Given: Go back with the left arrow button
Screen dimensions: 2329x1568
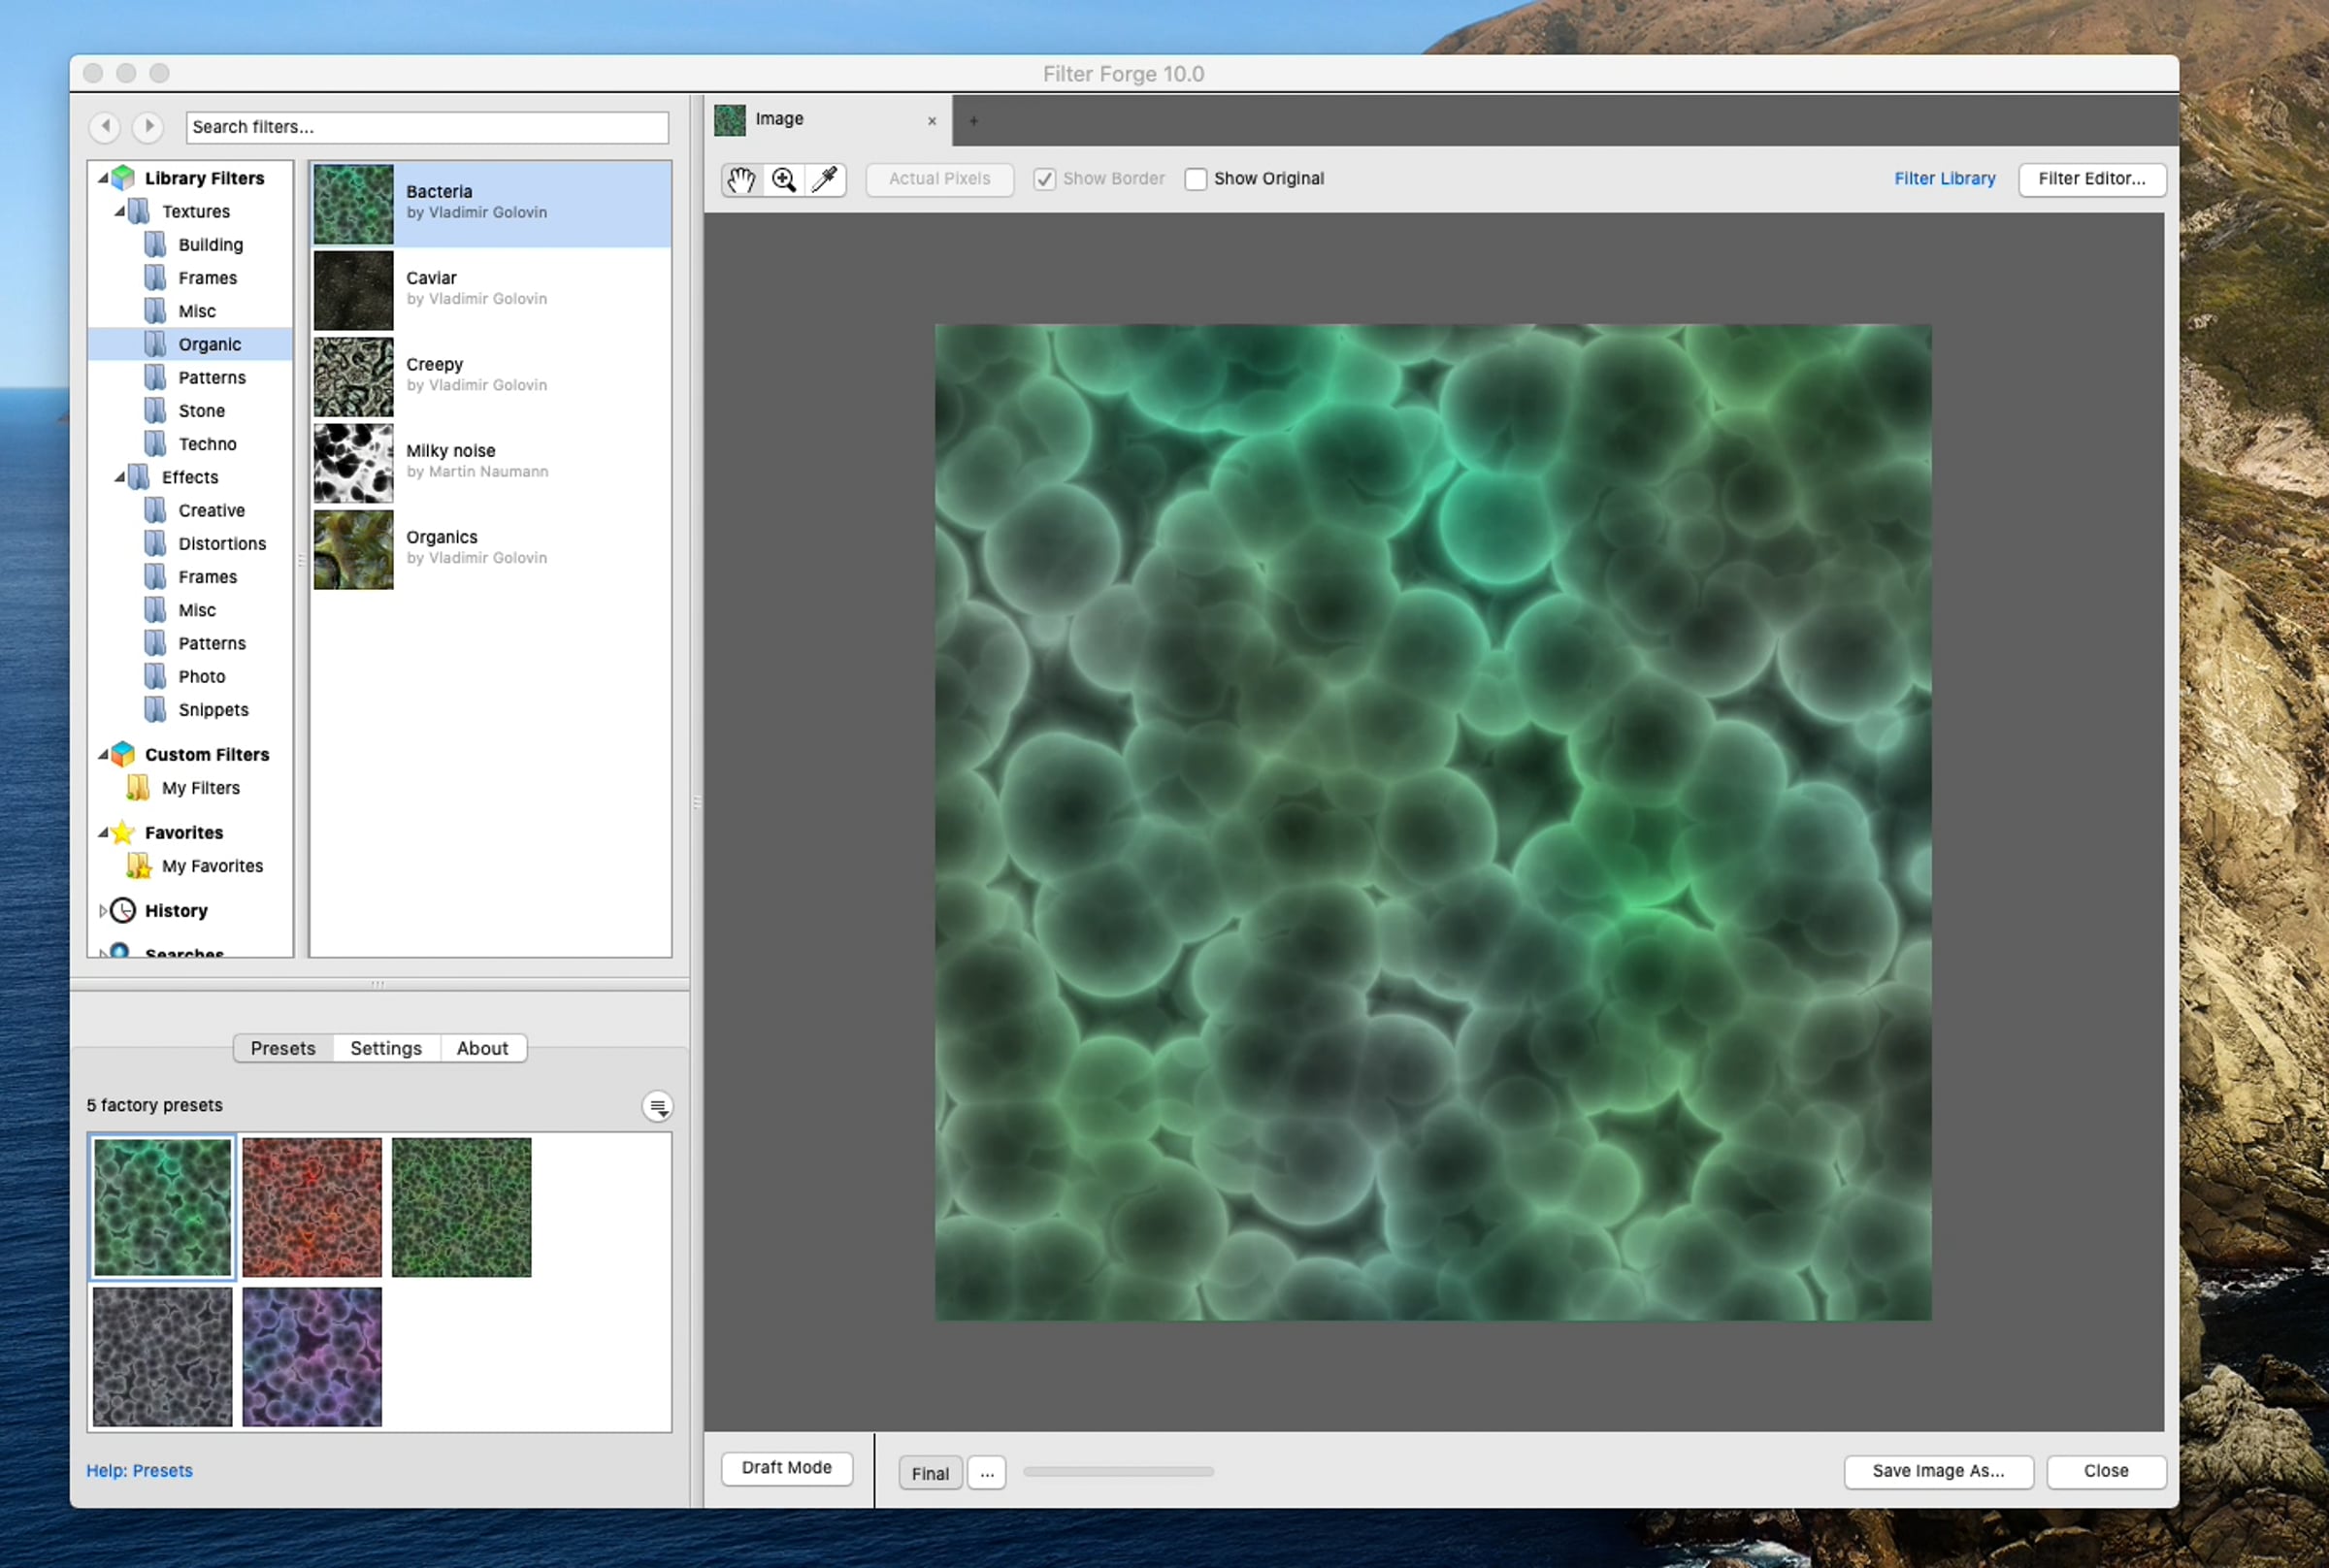Looking at the screenshot, I should pyautogui.click(x=105, y=127).
